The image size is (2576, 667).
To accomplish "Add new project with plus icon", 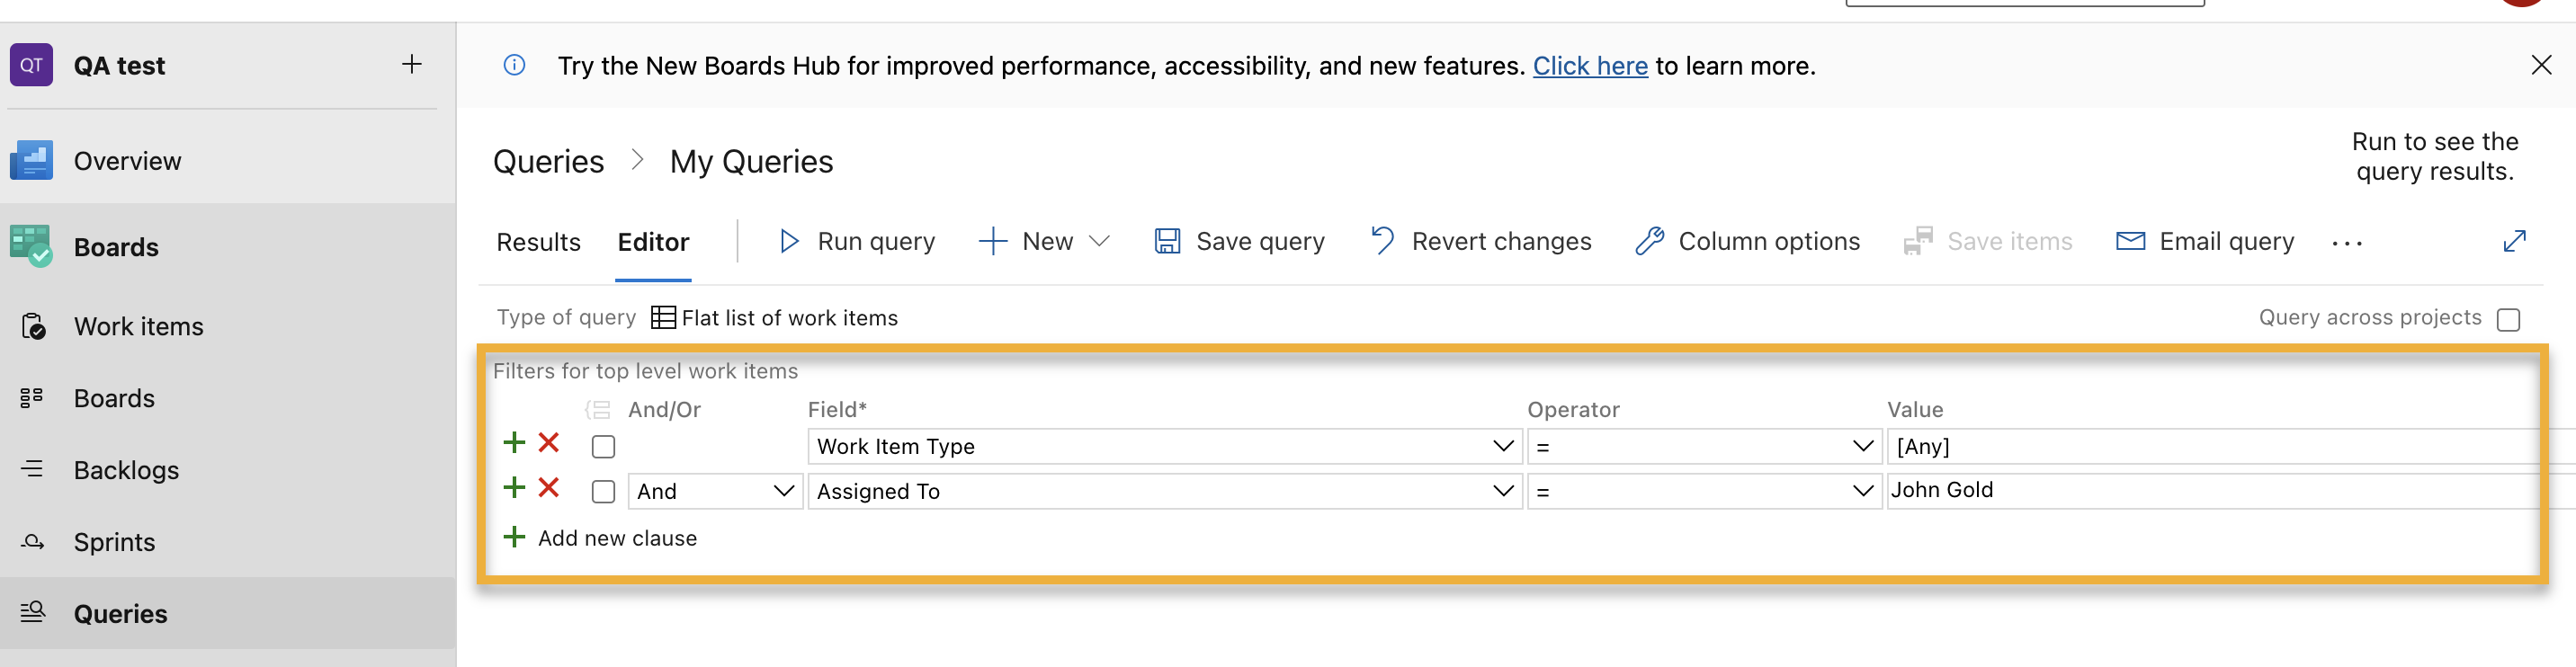I will coord(412,65).
